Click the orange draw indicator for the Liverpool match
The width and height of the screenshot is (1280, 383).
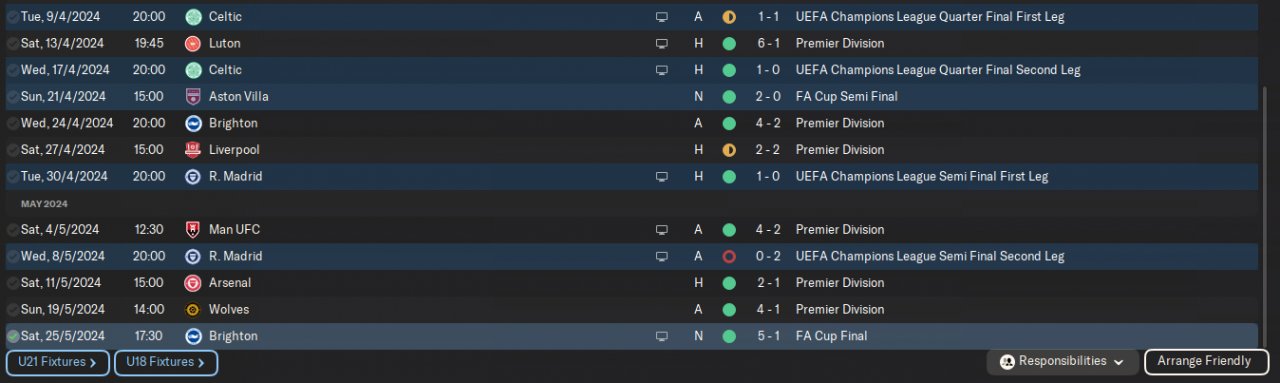pos(729,150)
